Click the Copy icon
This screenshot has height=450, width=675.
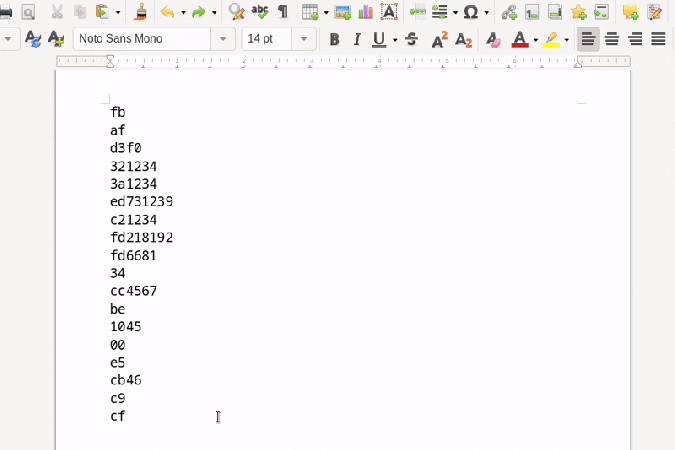80,12
